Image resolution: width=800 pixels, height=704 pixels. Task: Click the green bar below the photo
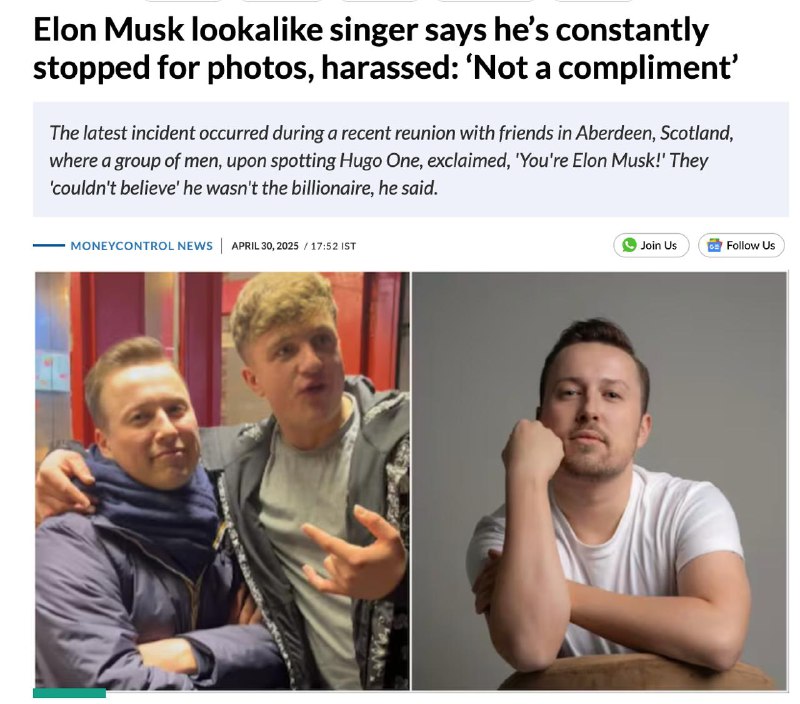tap(69, 693)
